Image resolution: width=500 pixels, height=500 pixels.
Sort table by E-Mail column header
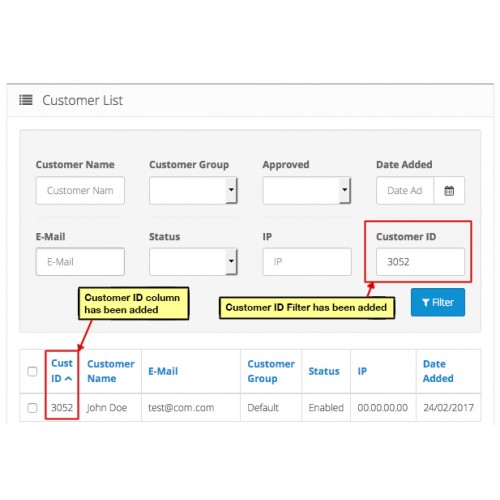click(163, 371)
